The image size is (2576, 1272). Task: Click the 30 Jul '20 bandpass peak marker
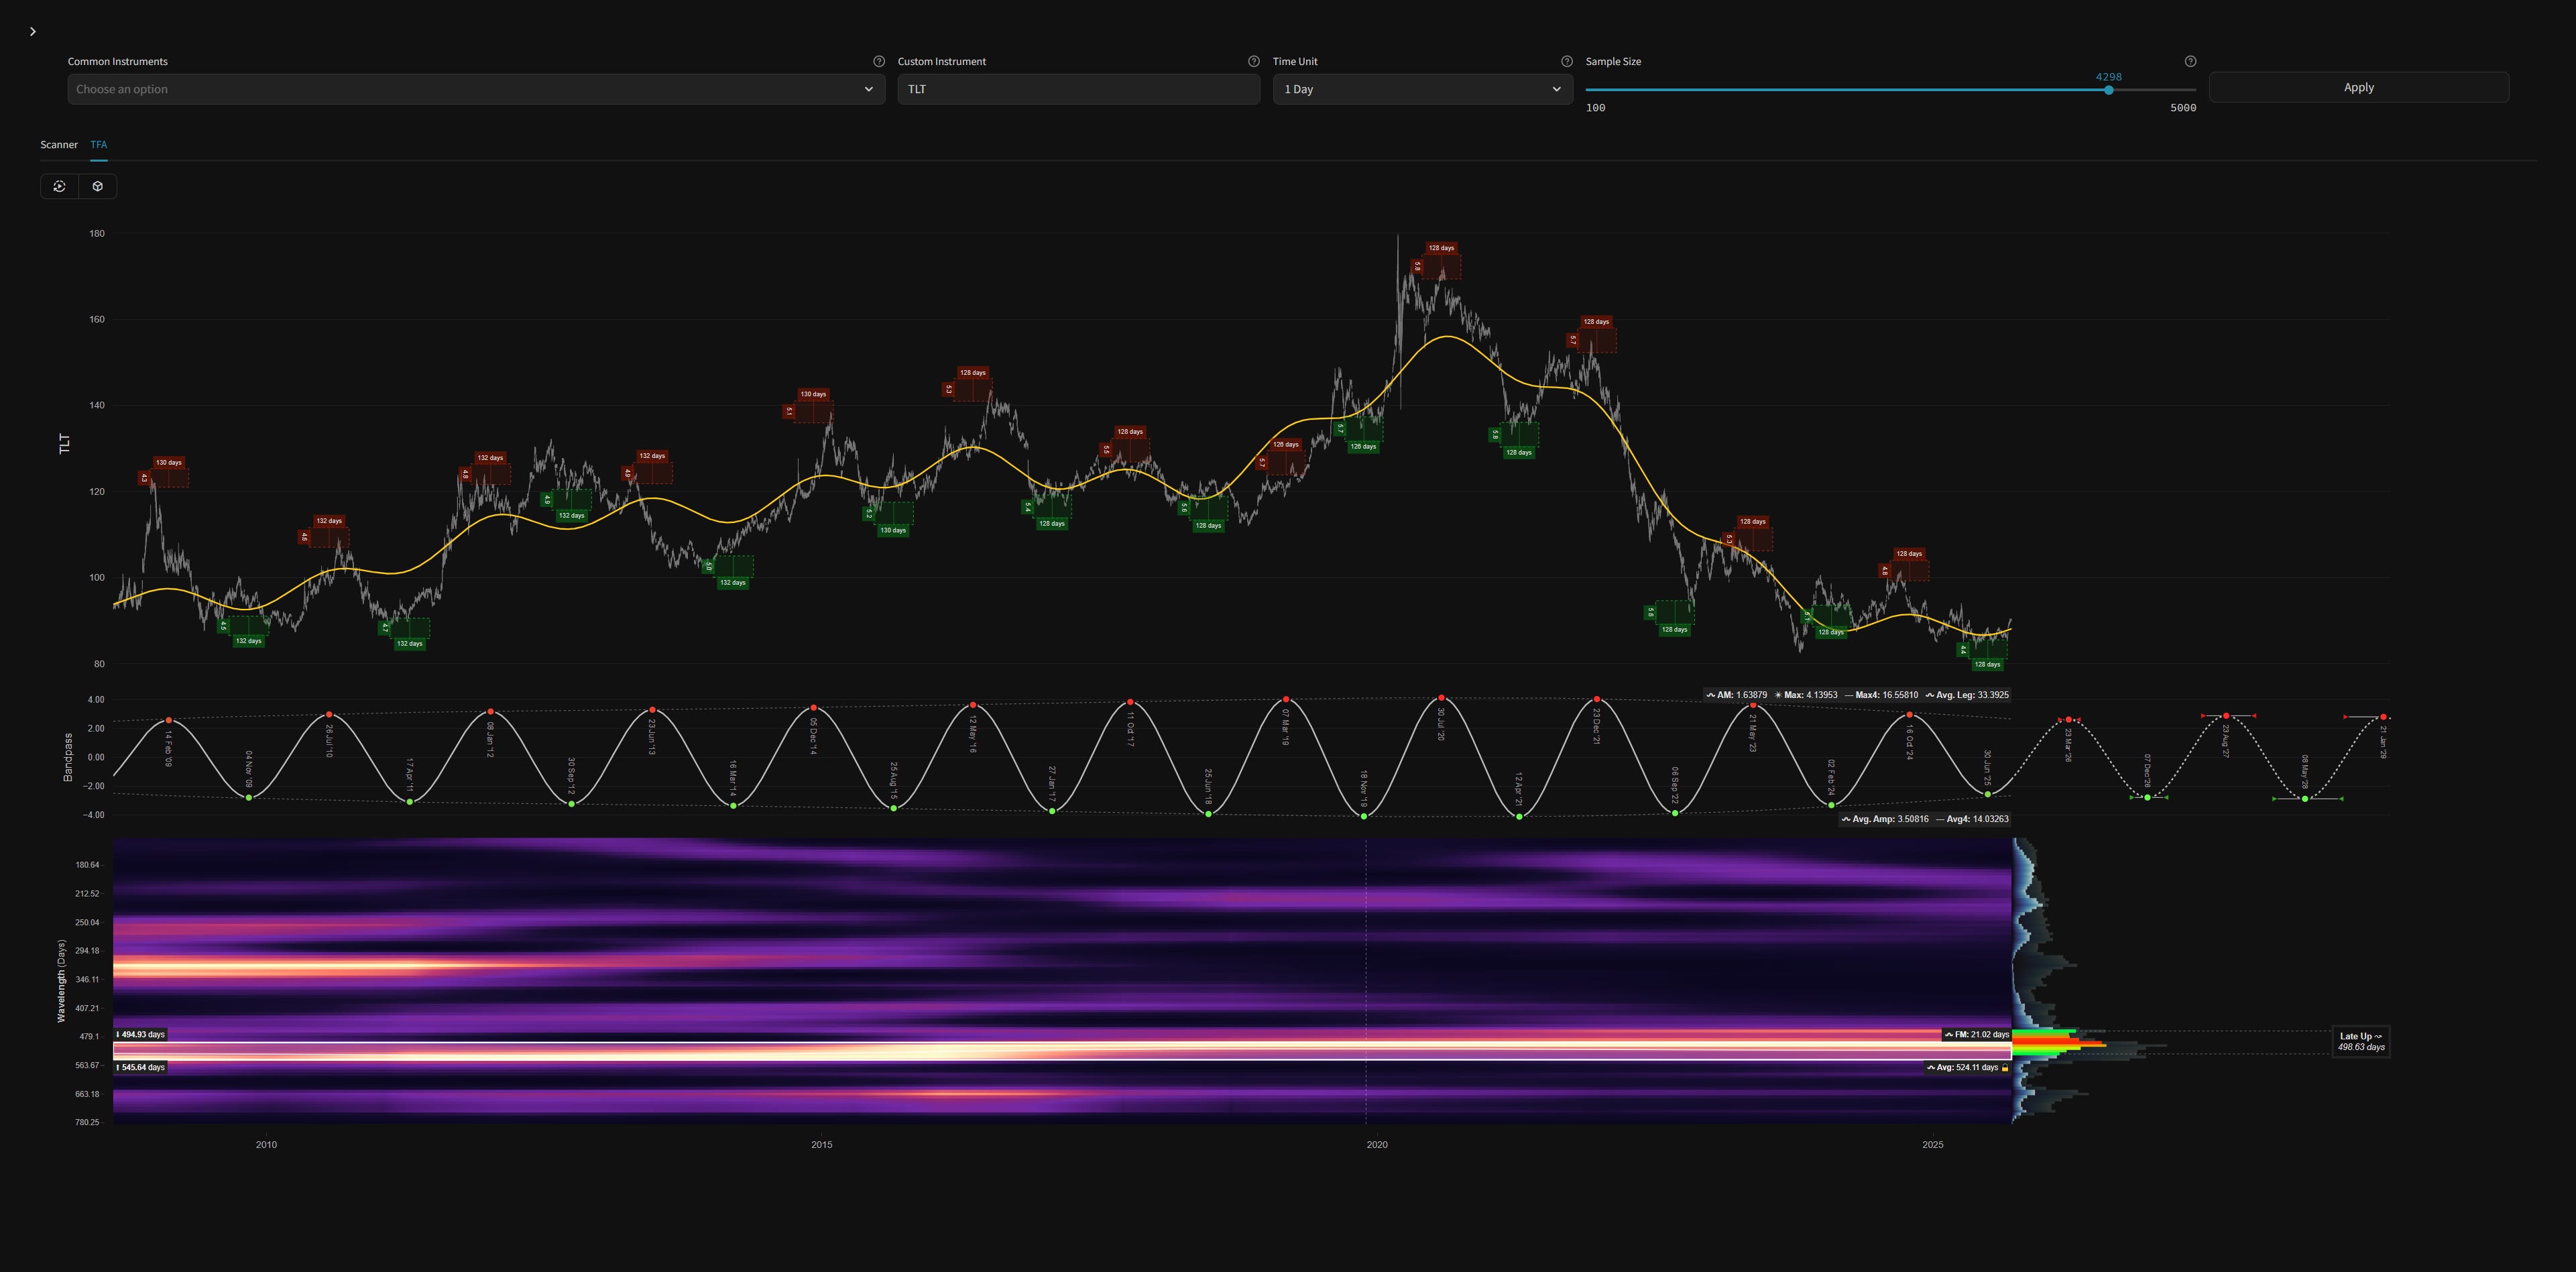pos(1441,698)
